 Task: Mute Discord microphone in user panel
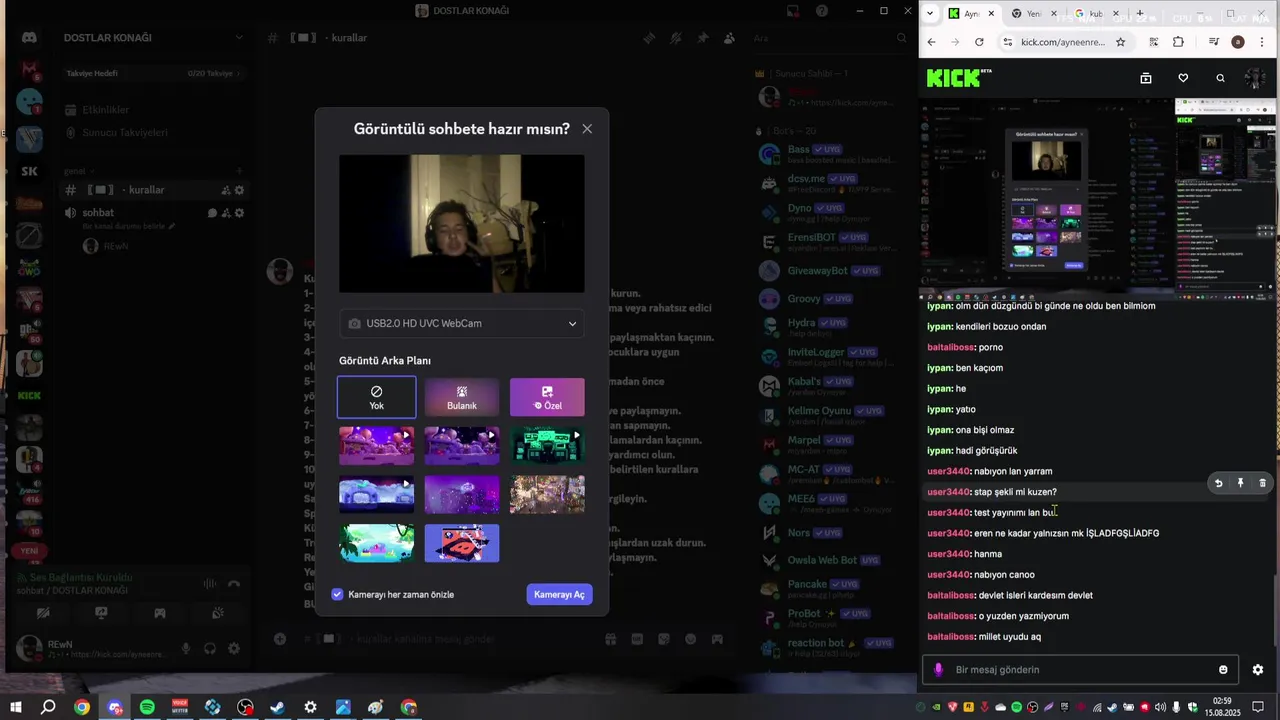click(x=185, y=648)
